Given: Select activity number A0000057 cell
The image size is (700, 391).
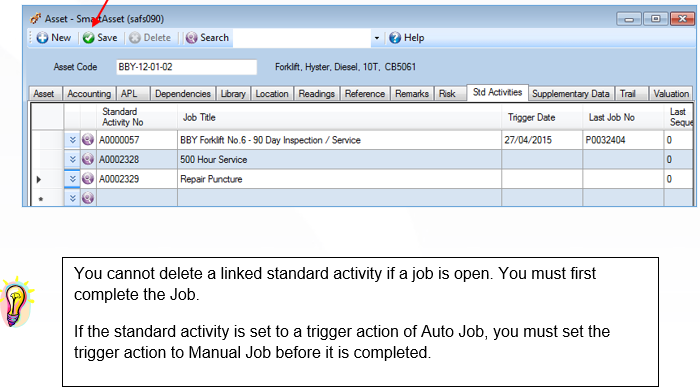Looking at the screenshot, I should (137, 140).
